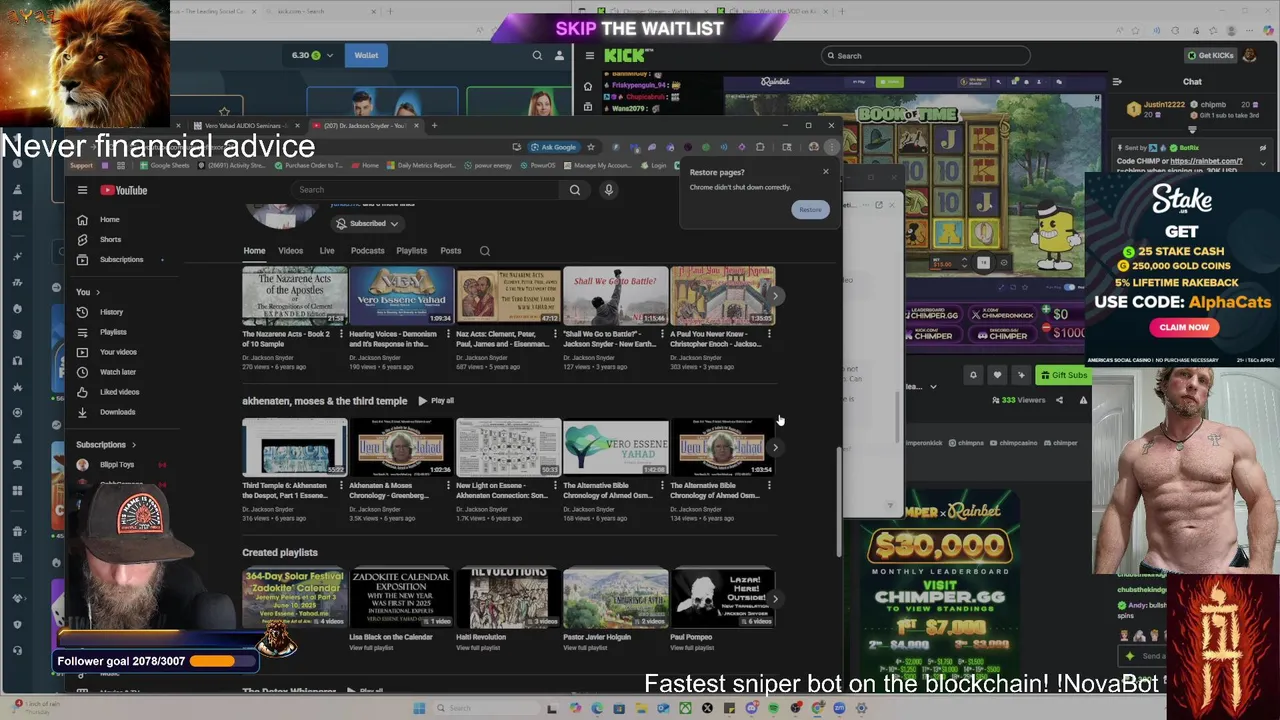1280x720 pixels.
Task: Click the green Gift Subs button
Action: point(1063,375)
